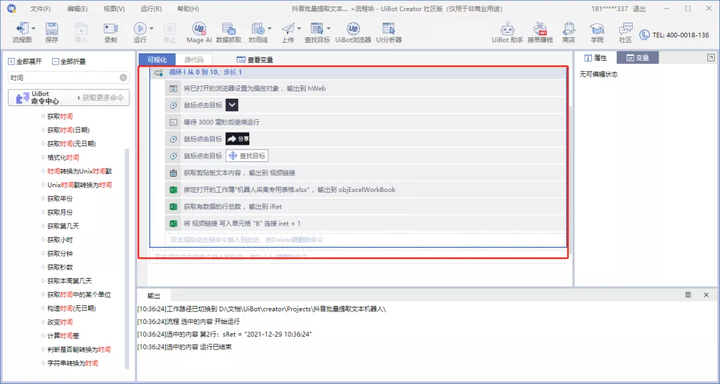The width and height of the screenshot is (720, 384).
Task: Open the 视图(V) menu
Action: (114, 9)
